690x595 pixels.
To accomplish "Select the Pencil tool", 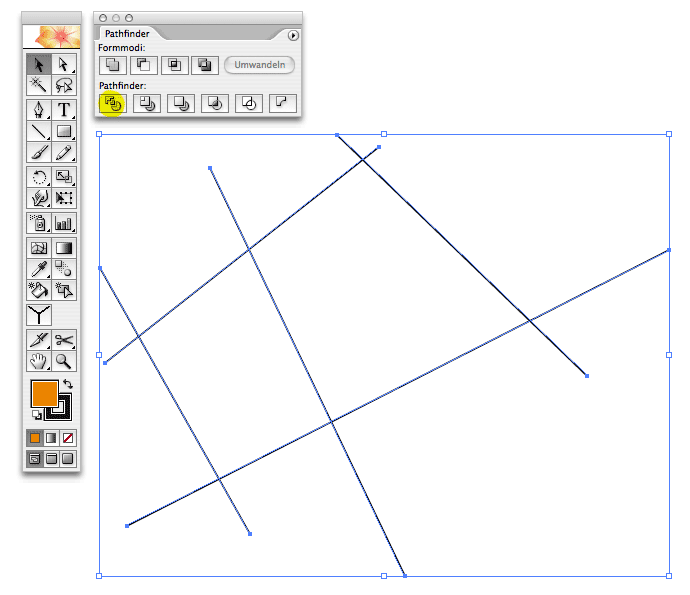I will pyautogui.click(x=64, y=152).
